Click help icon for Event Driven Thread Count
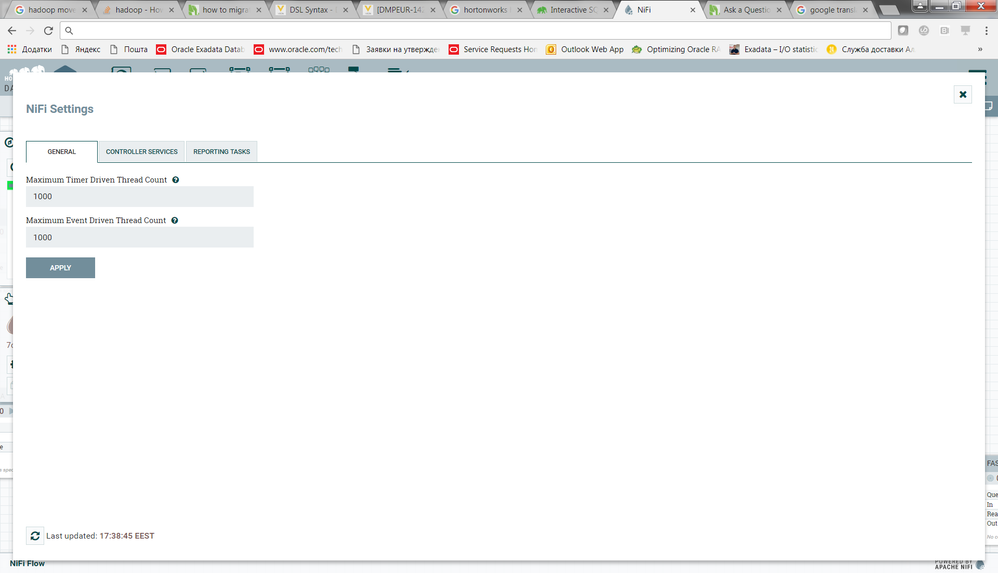 174,220
